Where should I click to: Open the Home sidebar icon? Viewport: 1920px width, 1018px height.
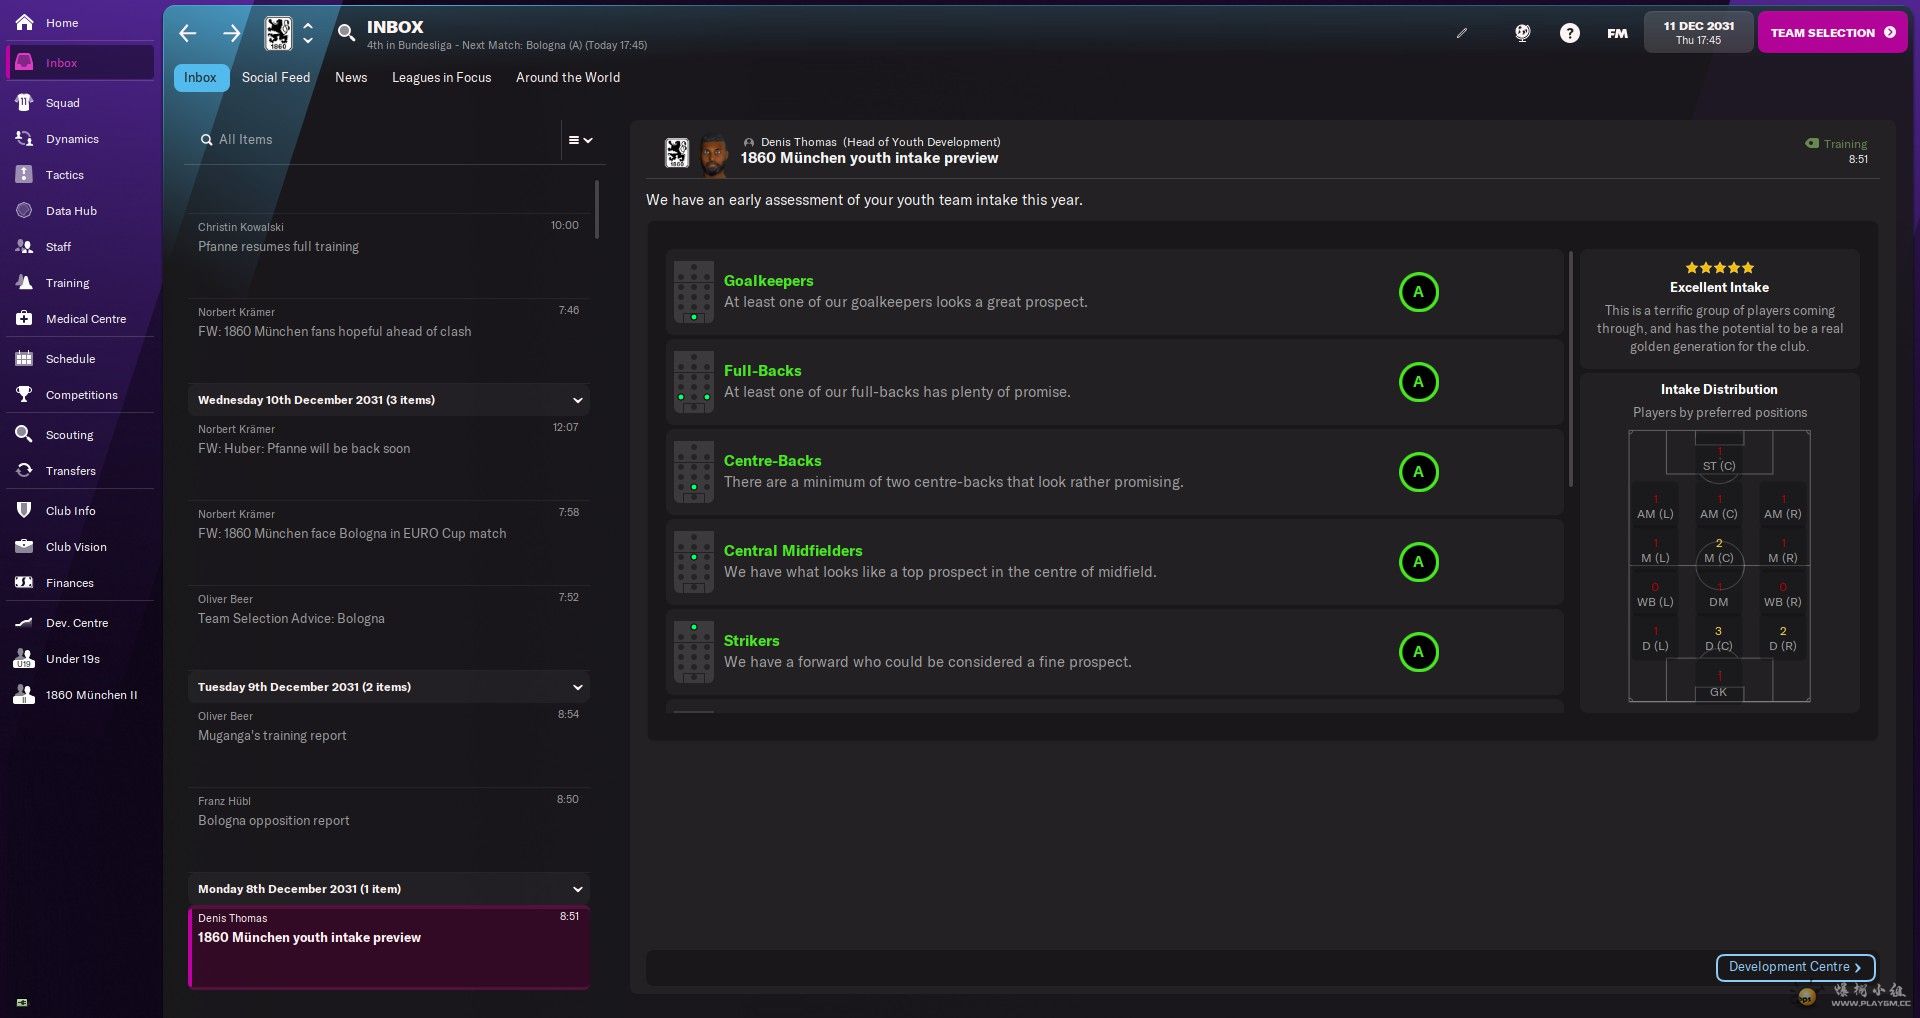point(25,22)
